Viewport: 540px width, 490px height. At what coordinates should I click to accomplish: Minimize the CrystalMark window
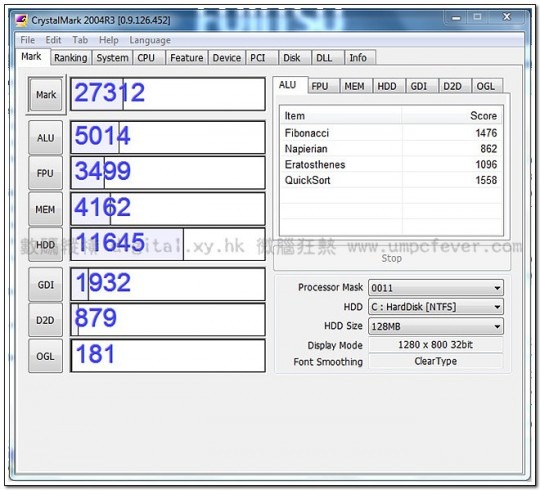tap(456, 17)
